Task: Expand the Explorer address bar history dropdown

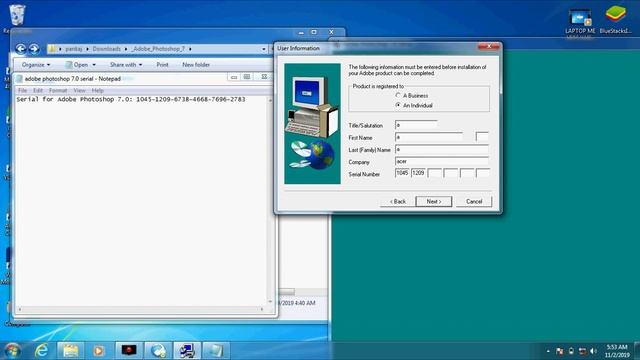Action: pos(264,49)
